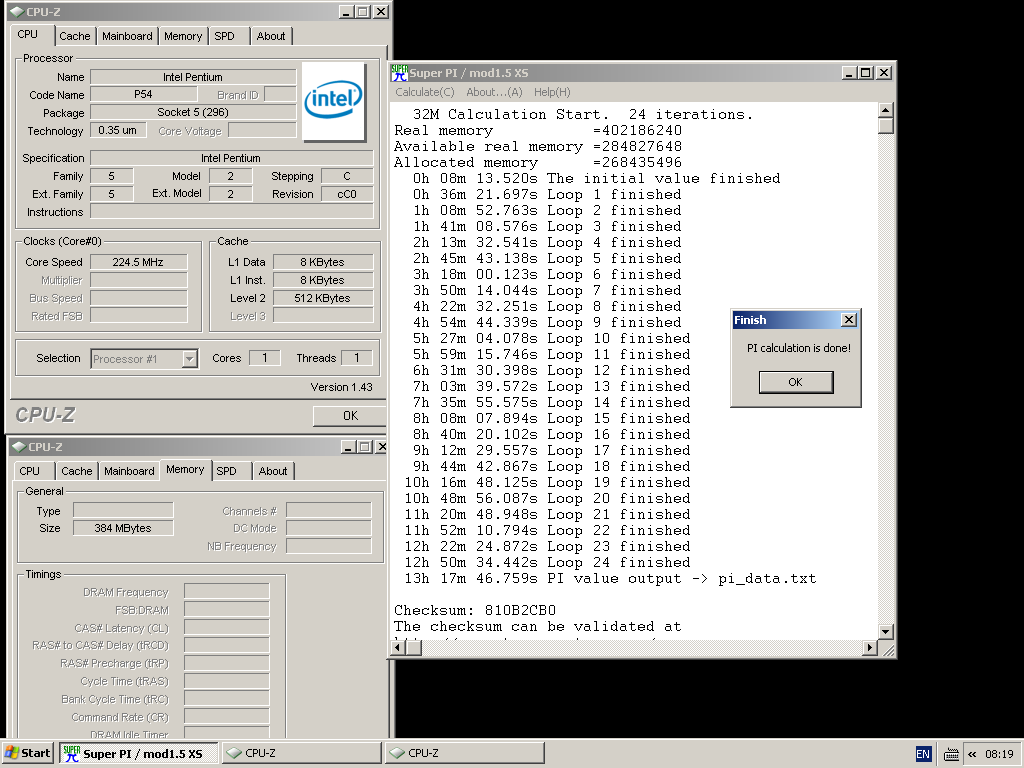
Task: Click the Revision field cC0
Action: pyautogui.click(x=347, y=194)
